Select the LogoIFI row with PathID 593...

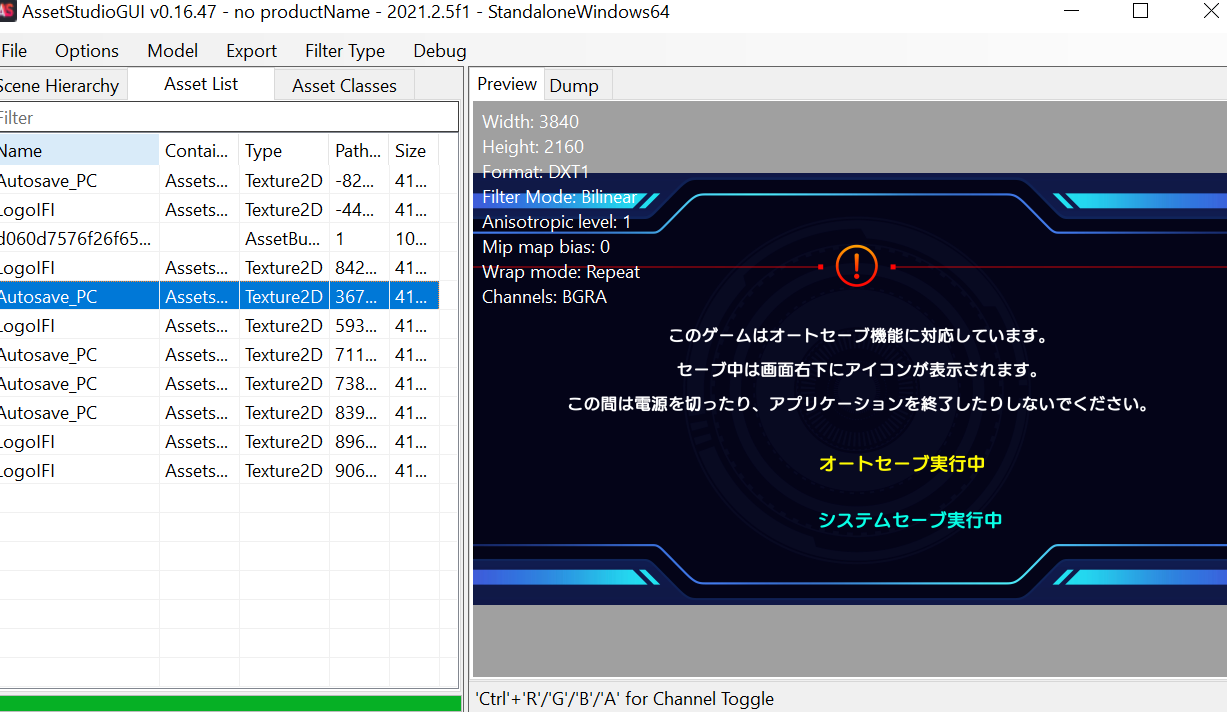tap(219, 326)
